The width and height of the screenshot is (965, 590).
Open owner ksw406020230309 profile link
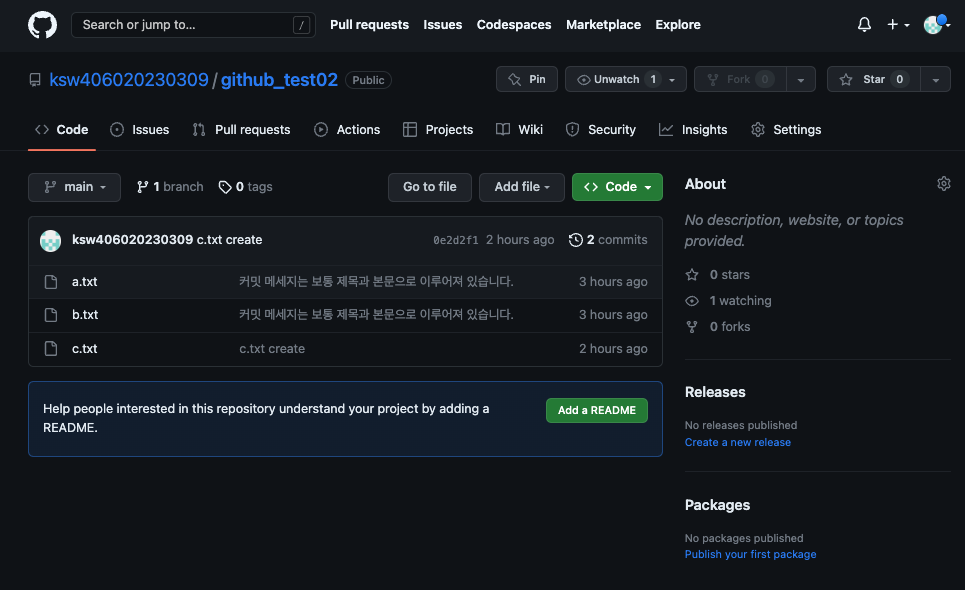[129, 80]
